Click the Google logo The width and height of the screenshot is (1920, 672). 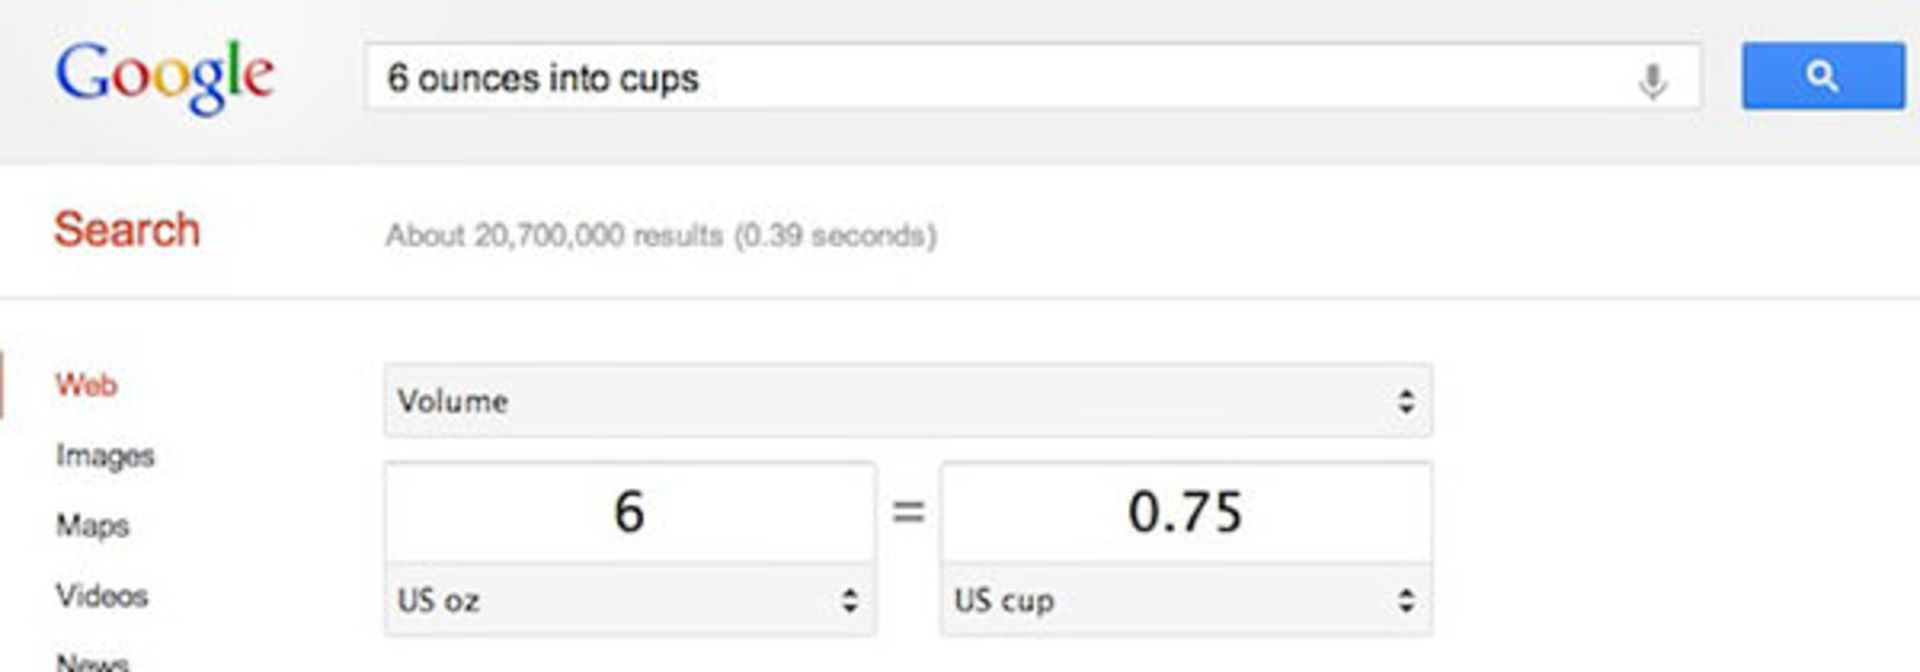tap(165, 77)
